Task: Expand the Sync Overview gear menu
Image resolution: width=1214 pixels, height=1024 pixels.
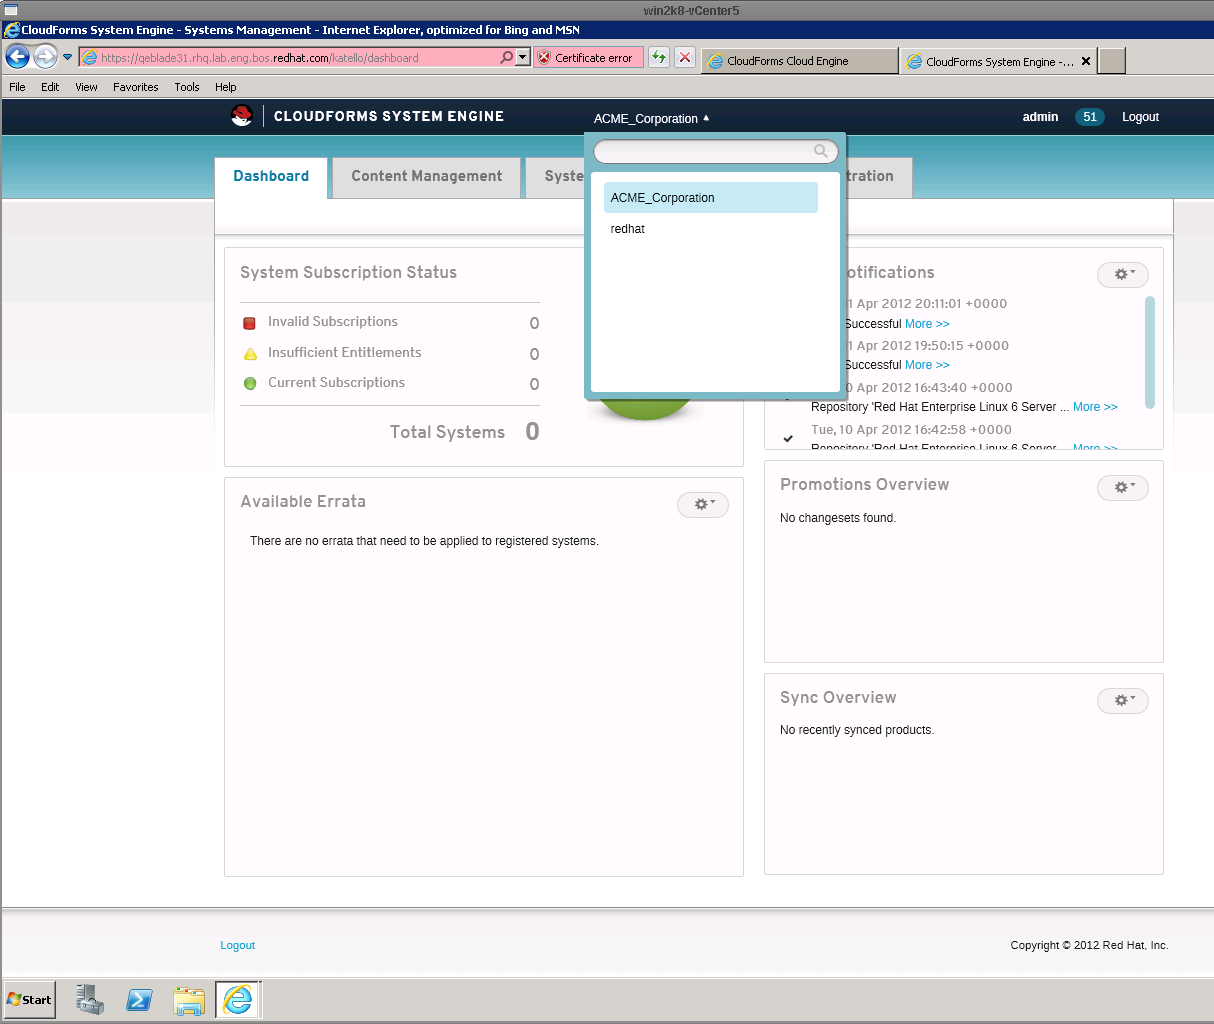Action: [1123, 701]
